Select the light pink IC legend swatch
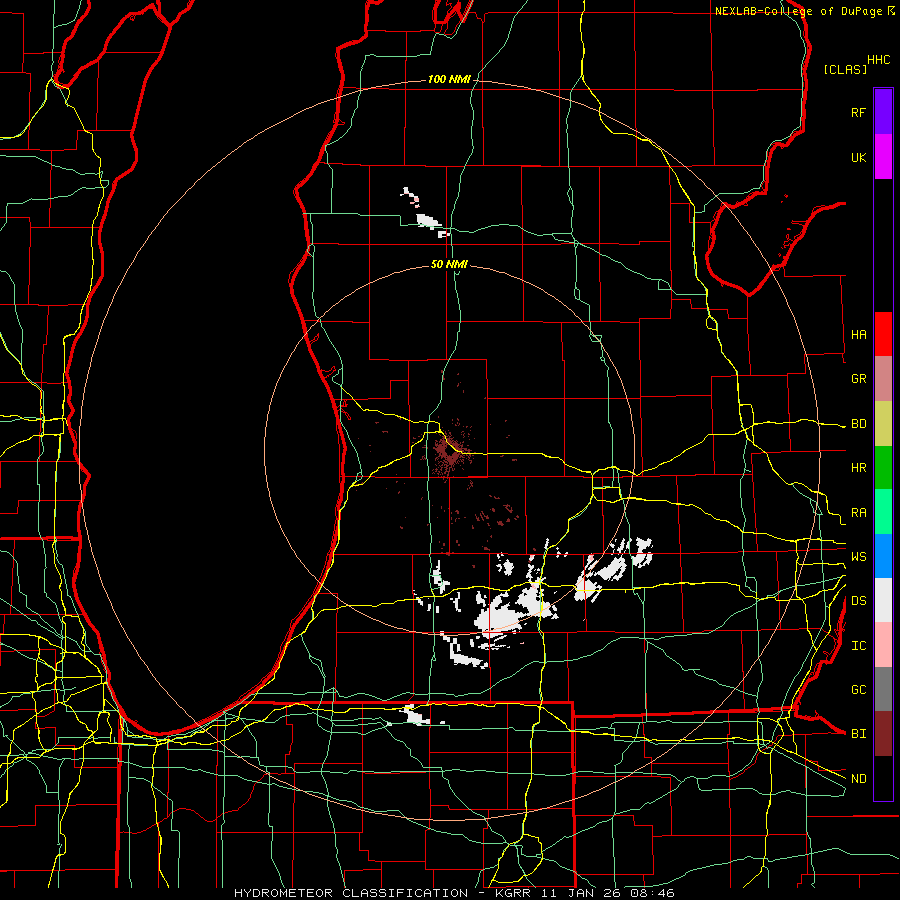Viewport: 900px width, 900px height. click(883, 645)
